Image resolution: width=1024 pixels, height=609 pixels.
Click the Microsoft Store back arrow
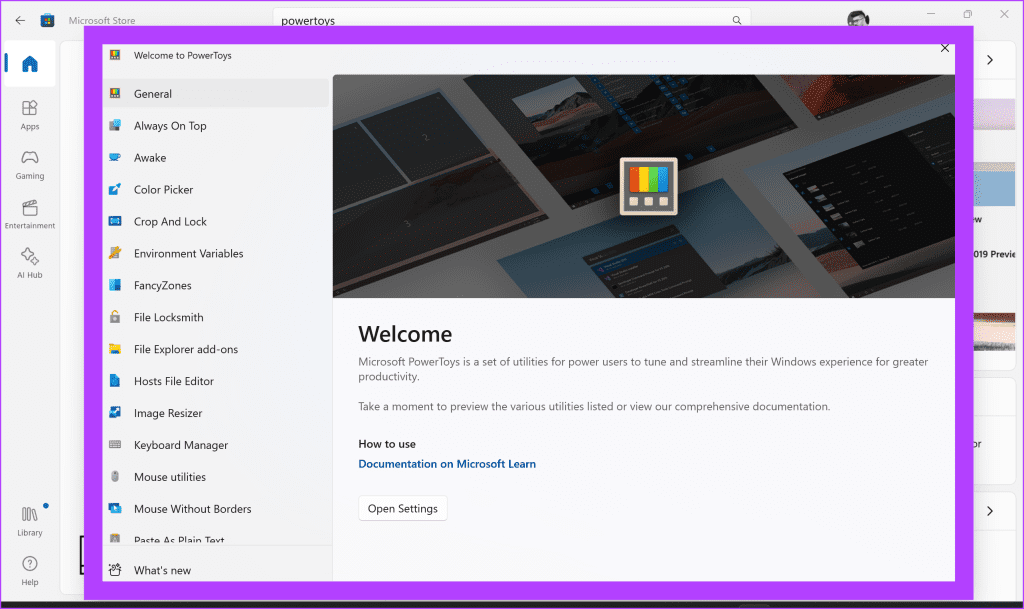20,20
